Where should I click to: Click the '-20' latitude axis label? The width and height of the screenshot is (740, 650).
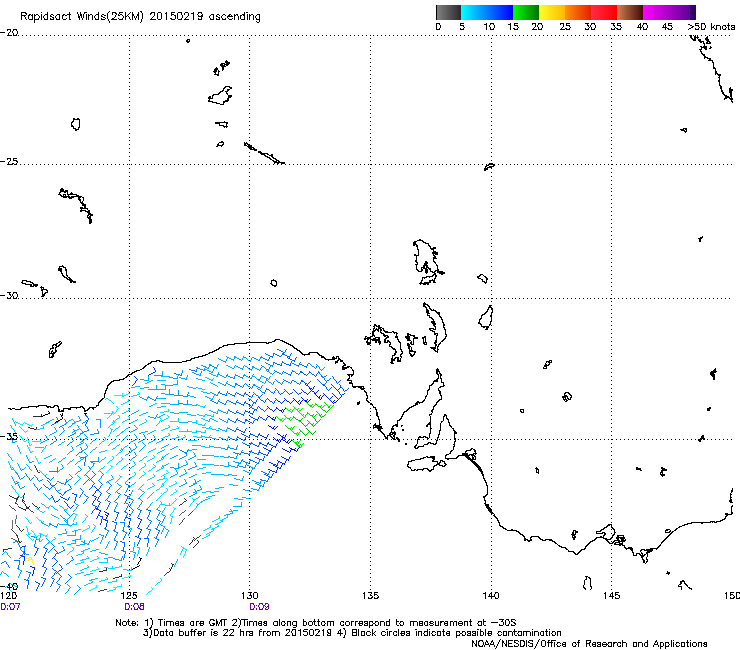(9, 33)
